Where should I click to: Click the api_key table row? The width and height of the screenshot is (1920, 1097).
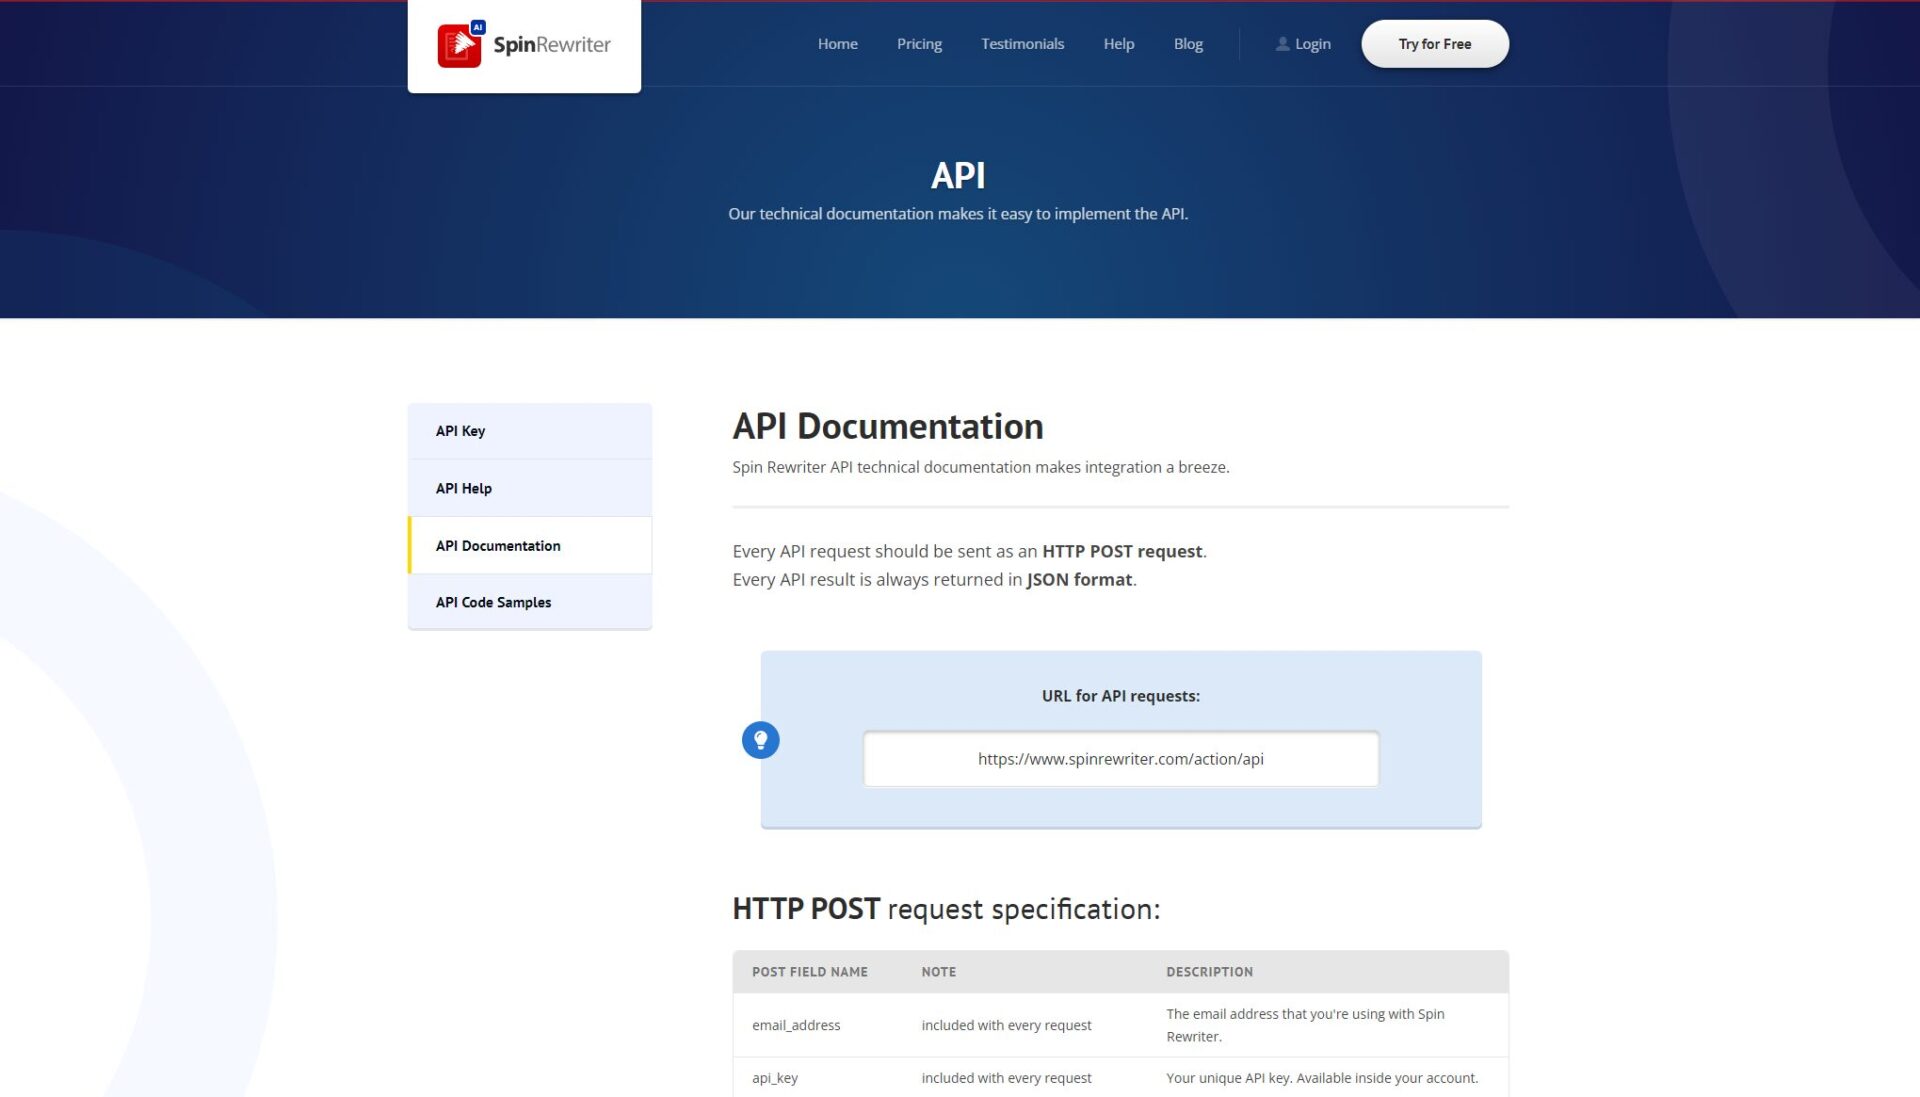[x=1120, y=1078]
